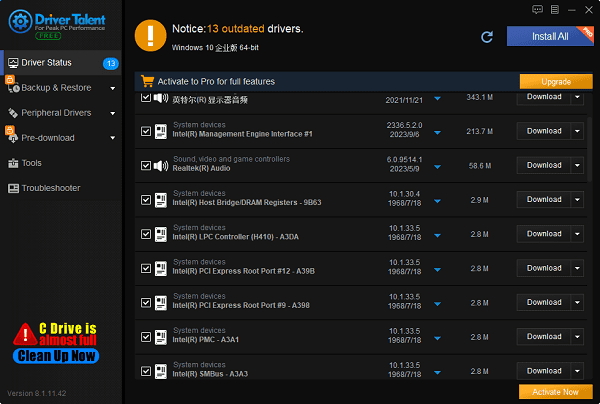
Task: Click the orange Upgrade button
Action: [556, 81]
